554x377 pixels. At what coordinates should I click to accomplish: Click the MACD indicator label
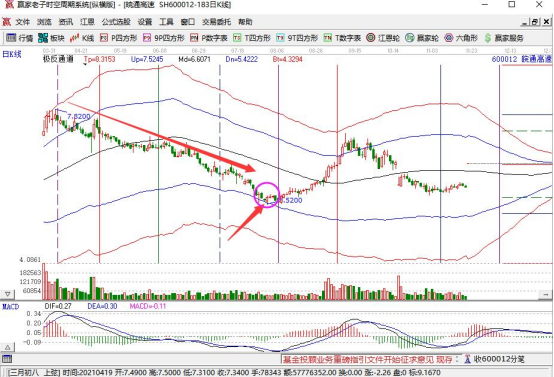(x=11, y=306)
